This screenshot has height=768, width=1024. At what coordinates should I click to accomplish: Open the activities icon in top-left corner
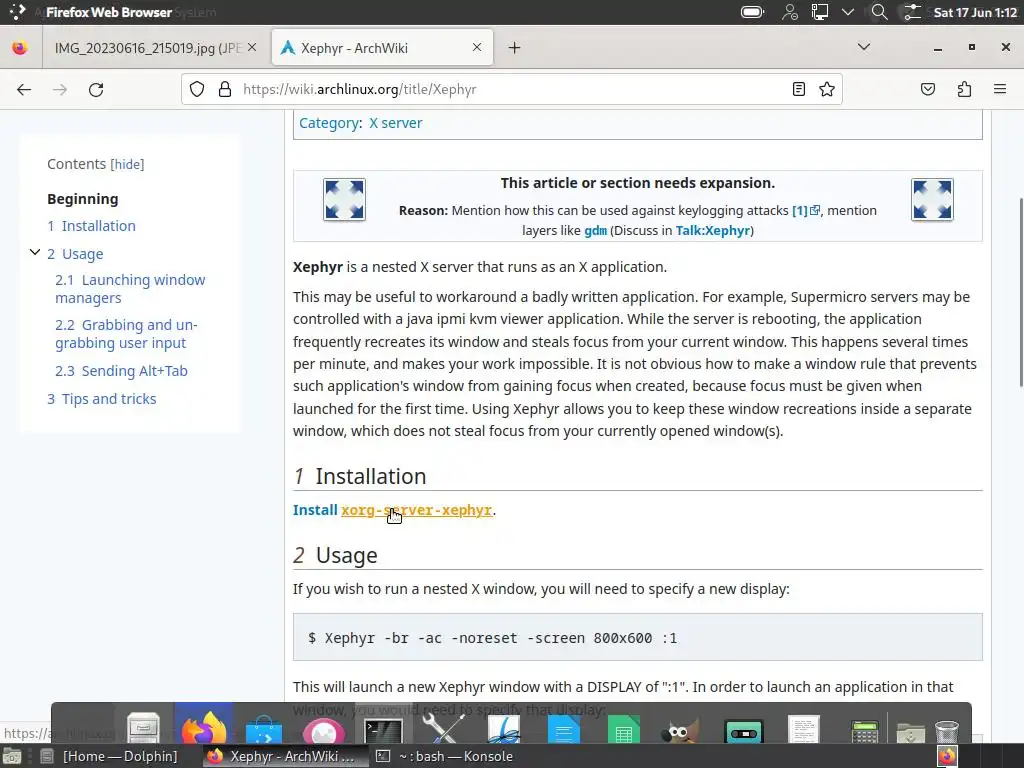coord(17,12)
